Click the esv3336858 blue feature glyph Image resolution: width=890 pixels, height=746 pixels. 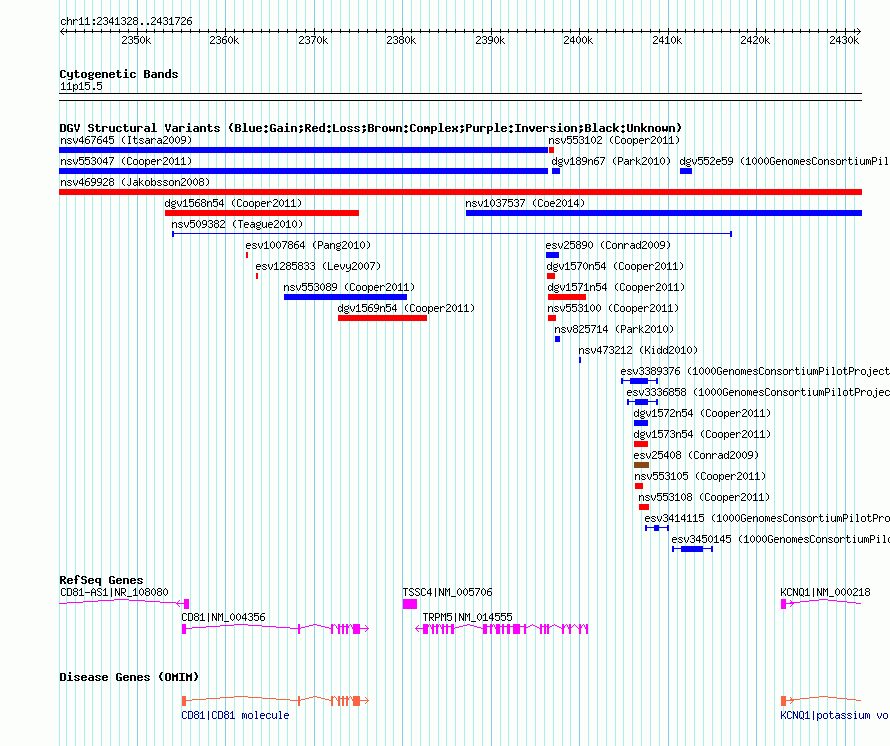point(642,402)
